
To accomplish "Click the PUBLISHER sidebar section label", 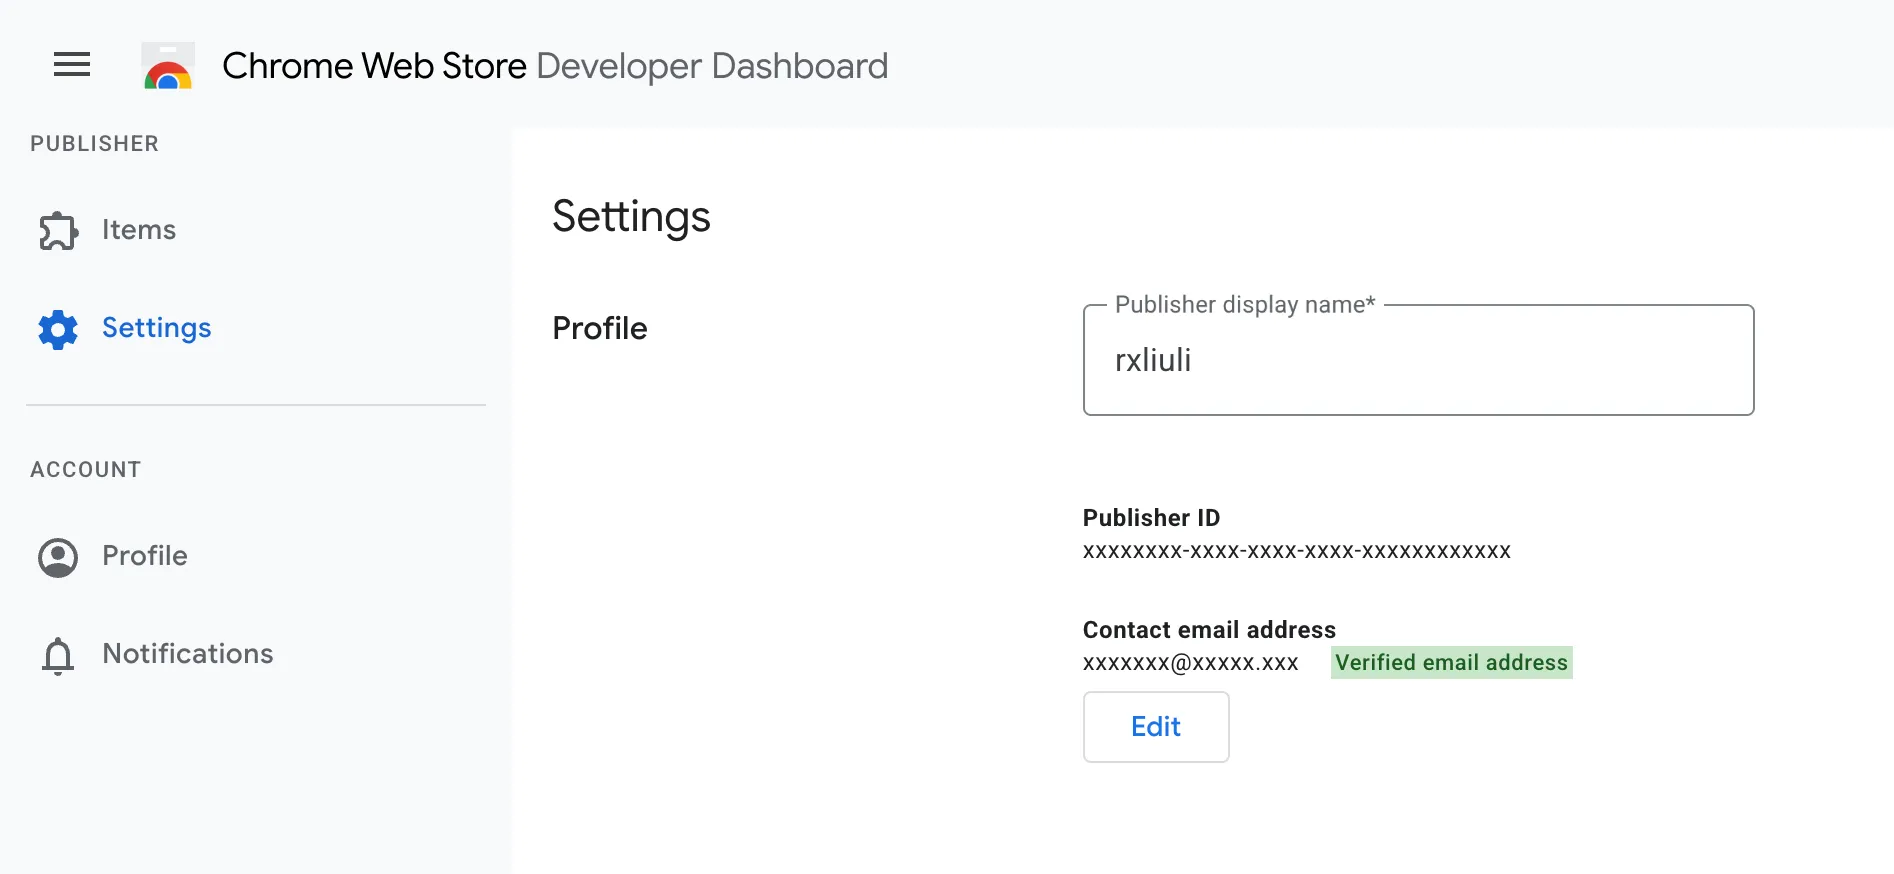I will (x=95, y=144).
